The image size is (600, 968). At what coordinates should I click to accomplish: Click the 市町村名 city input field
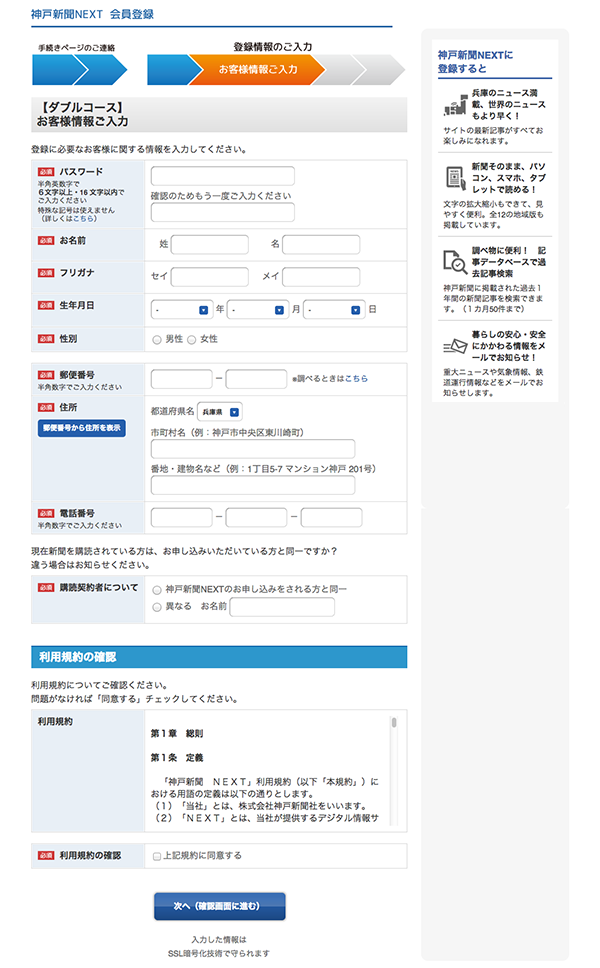pos(253,449)
